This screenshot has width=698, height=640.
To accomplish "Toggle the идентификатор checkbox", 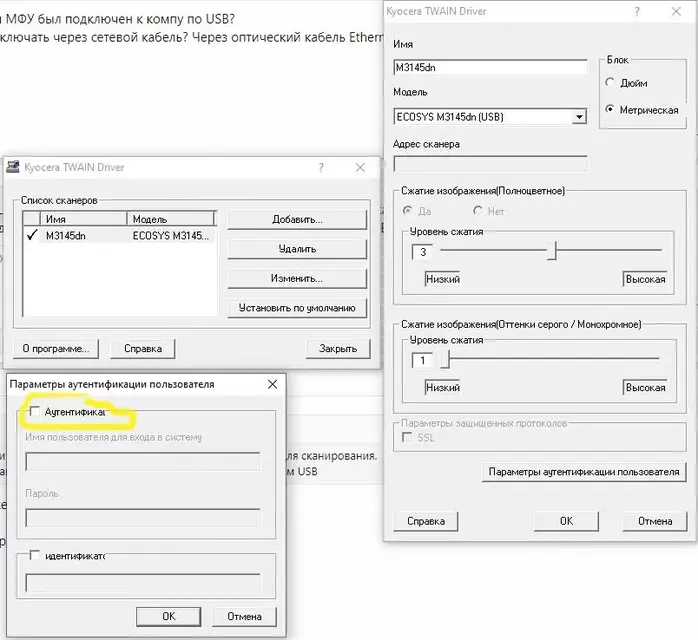I will click(x=35, y=555).
